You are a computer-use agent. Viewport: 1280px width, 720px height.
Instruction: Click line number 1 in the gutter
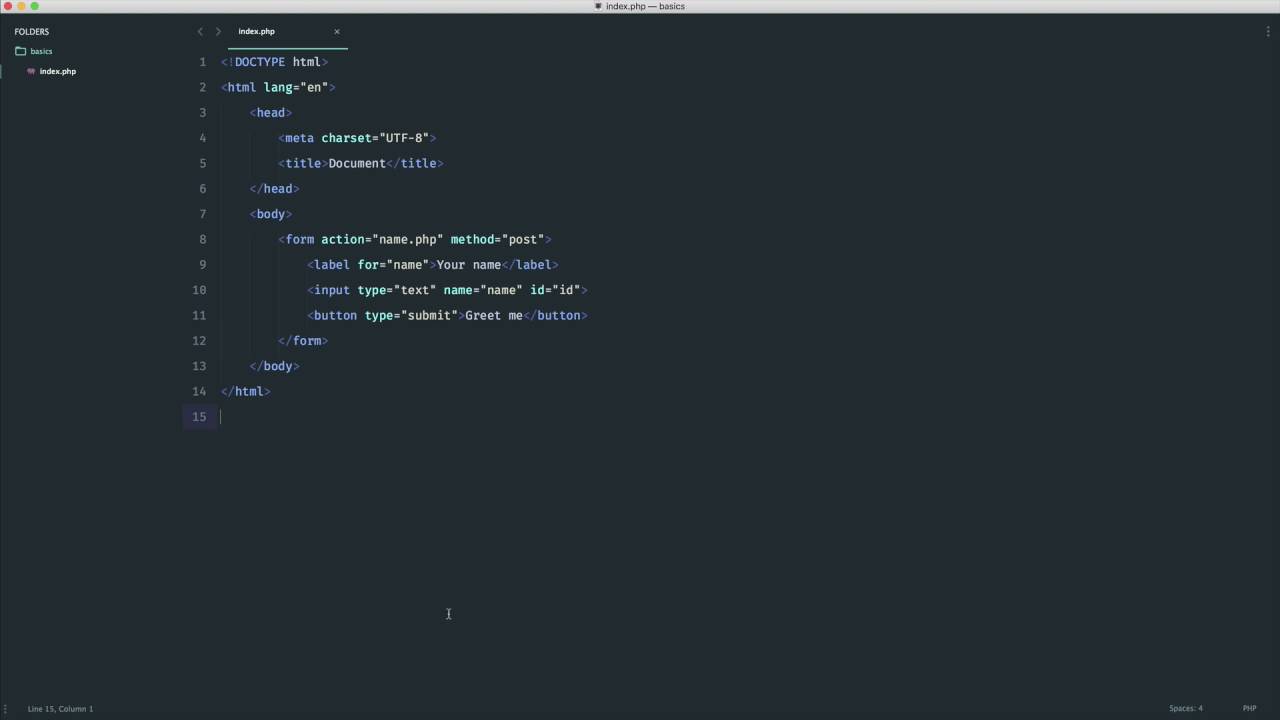click(x=202, y=62)
